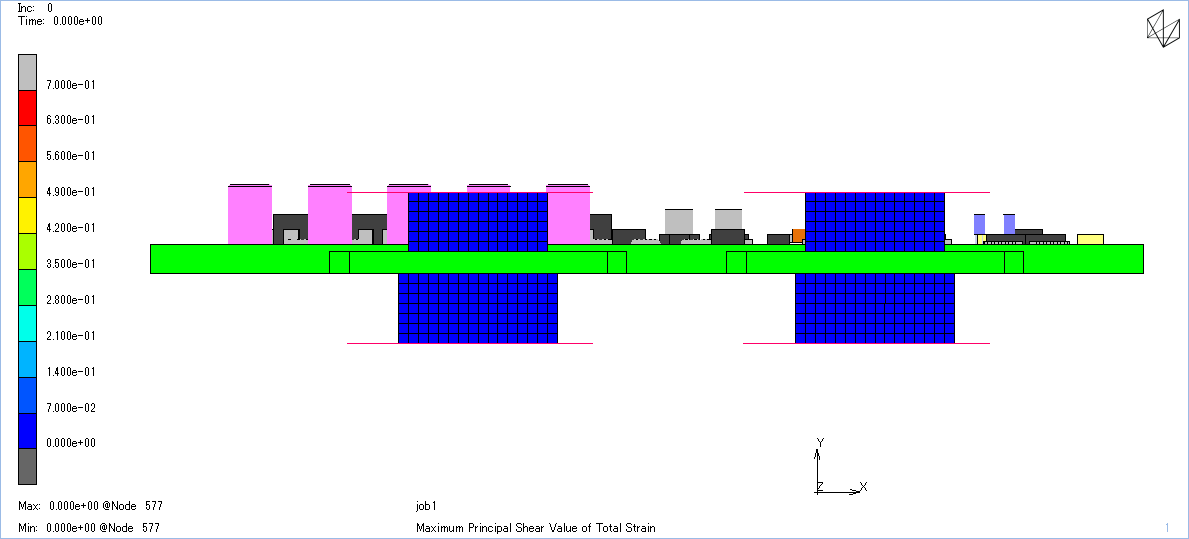Click the XYZ coordinate axis triad
The height and width of the screenshot is (539, 1189).
839,466
